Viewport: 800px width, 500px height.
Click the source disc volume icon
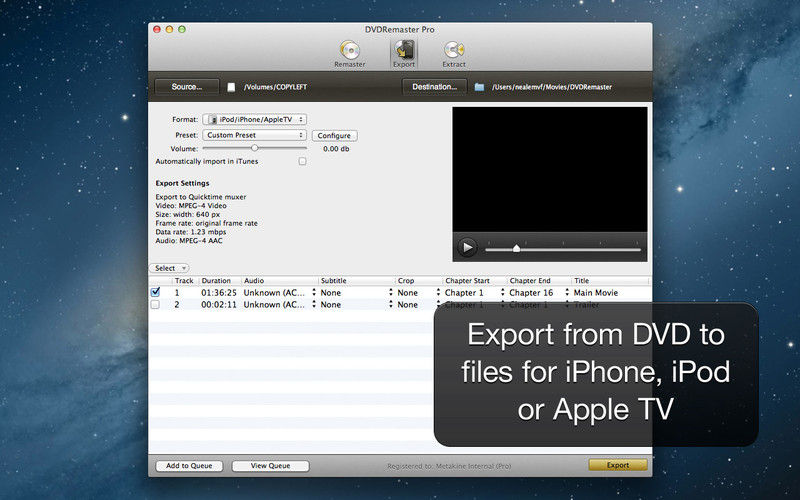click(x=231, y=87)
